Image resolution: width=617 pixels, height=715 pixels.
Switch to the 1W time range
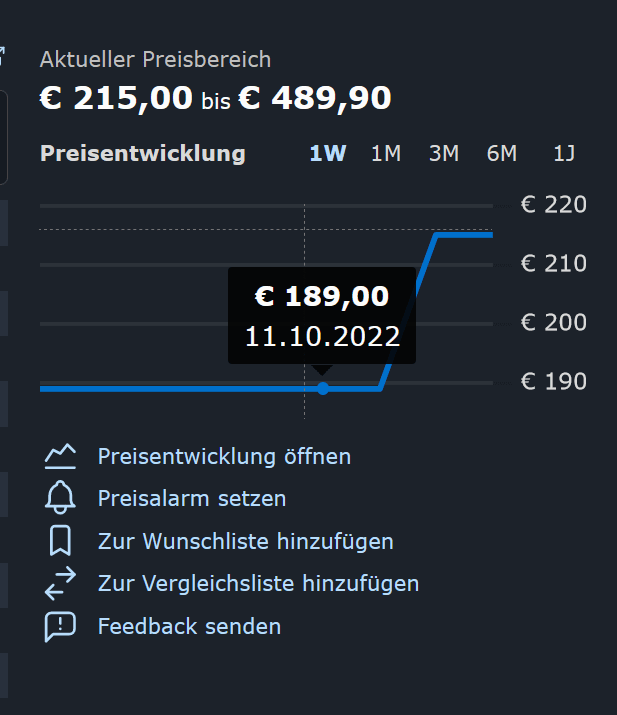tap(328, 154)
